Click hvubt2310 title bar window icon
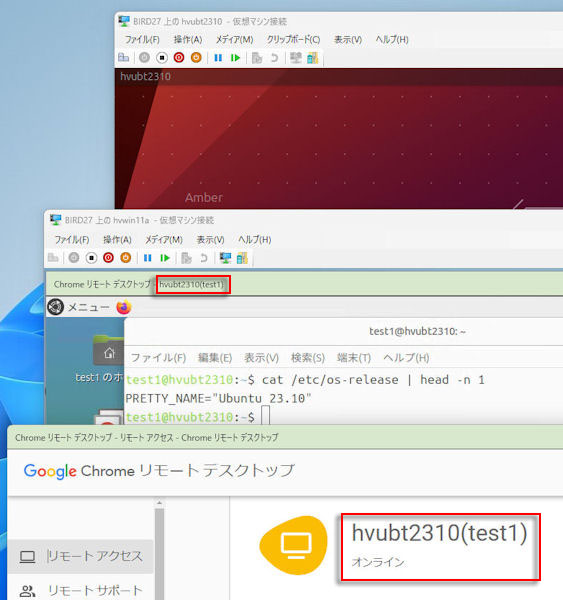Viewport: 563px width, 600px height. point(124,21)
